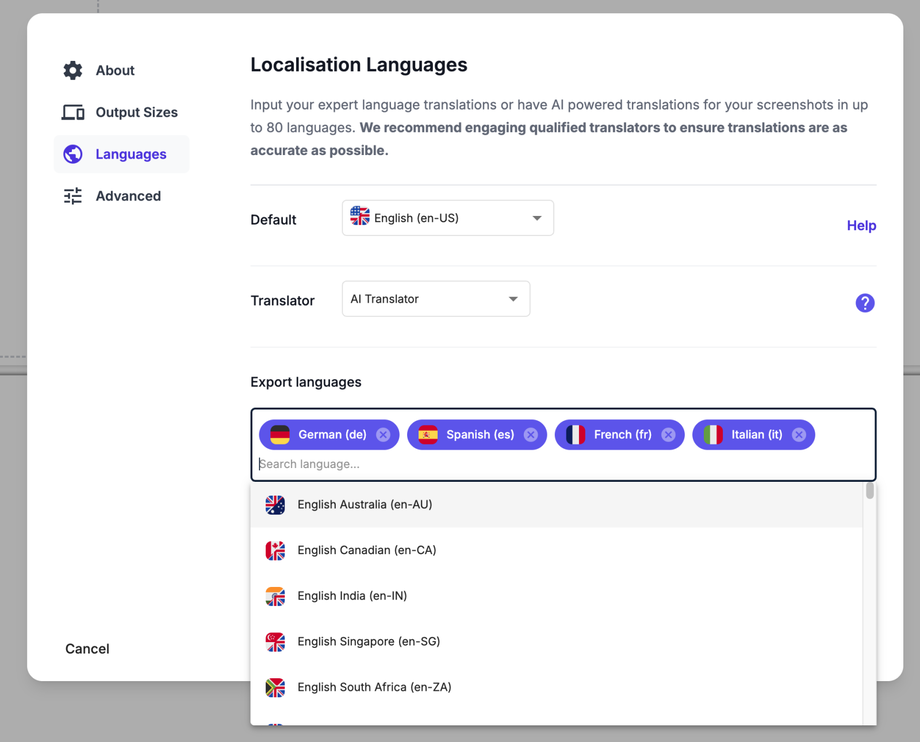The image size is (920, 742).
Task: Open the Default language dropdown
Action: pos(447,218)
